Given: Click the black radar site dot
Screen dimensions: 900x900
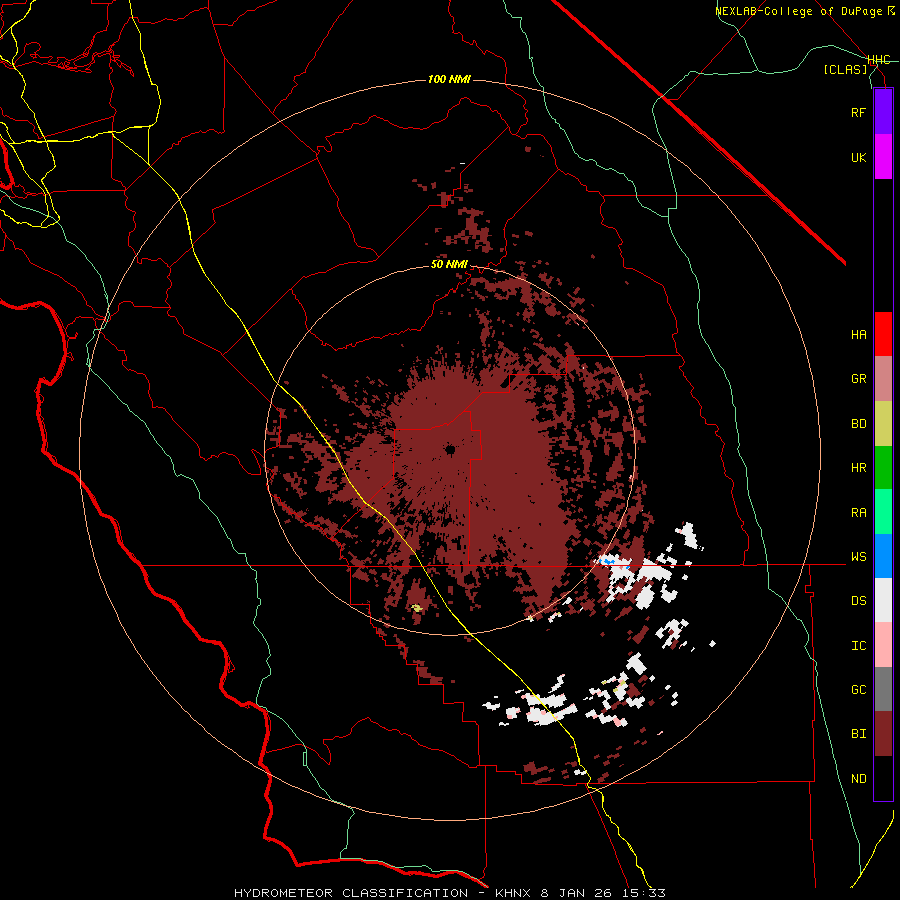Looking at the screenshot, I should pos(450,449).
